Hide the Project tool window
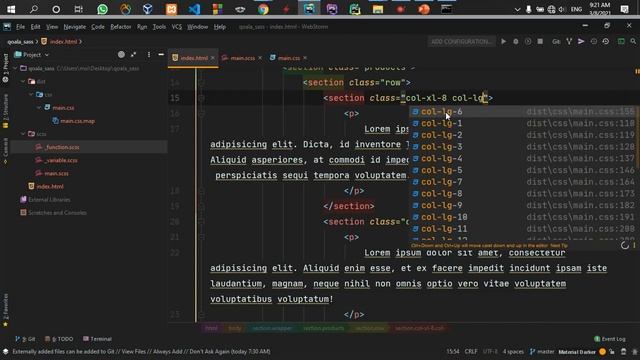The height and width of the screenshot is (360, 640). point(161,54)
